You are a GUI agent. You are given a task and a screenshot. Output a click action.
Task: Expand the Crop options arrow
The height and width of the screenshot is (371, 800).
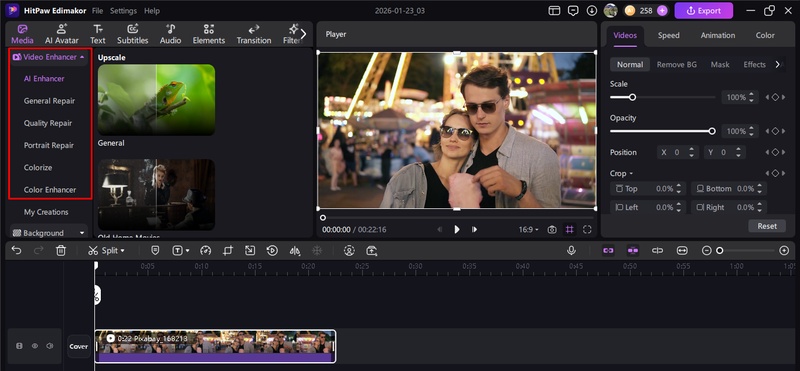(x=631, y=174)
